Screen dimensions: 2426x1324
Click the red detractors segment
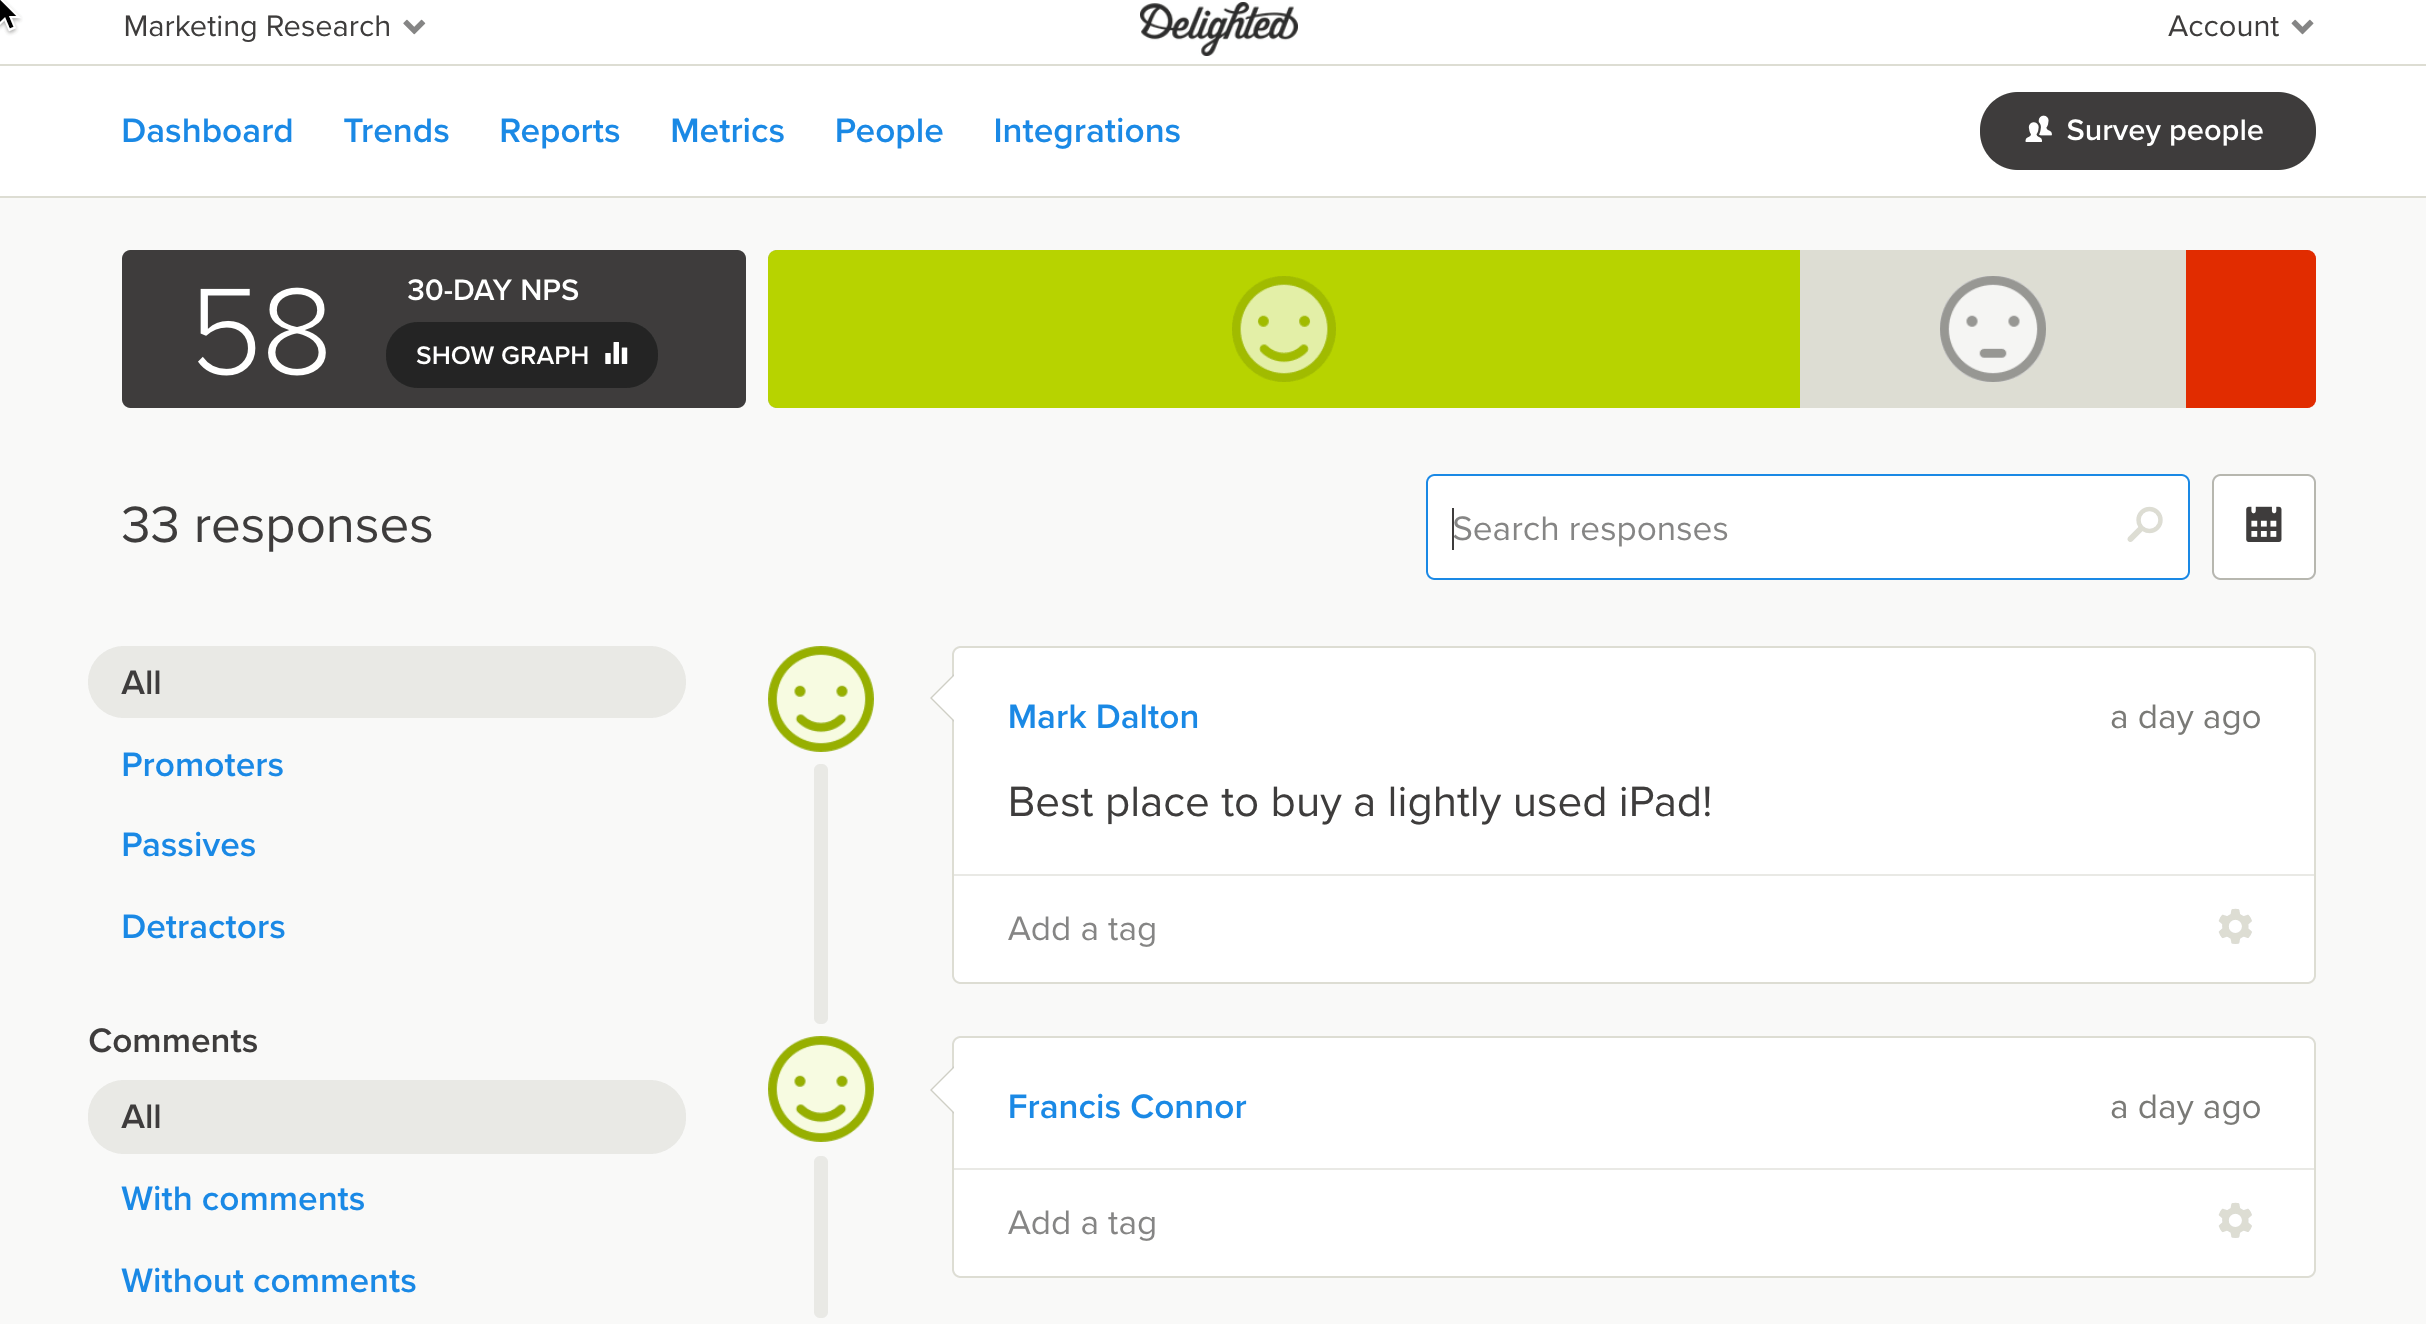tap(2250, 329)
